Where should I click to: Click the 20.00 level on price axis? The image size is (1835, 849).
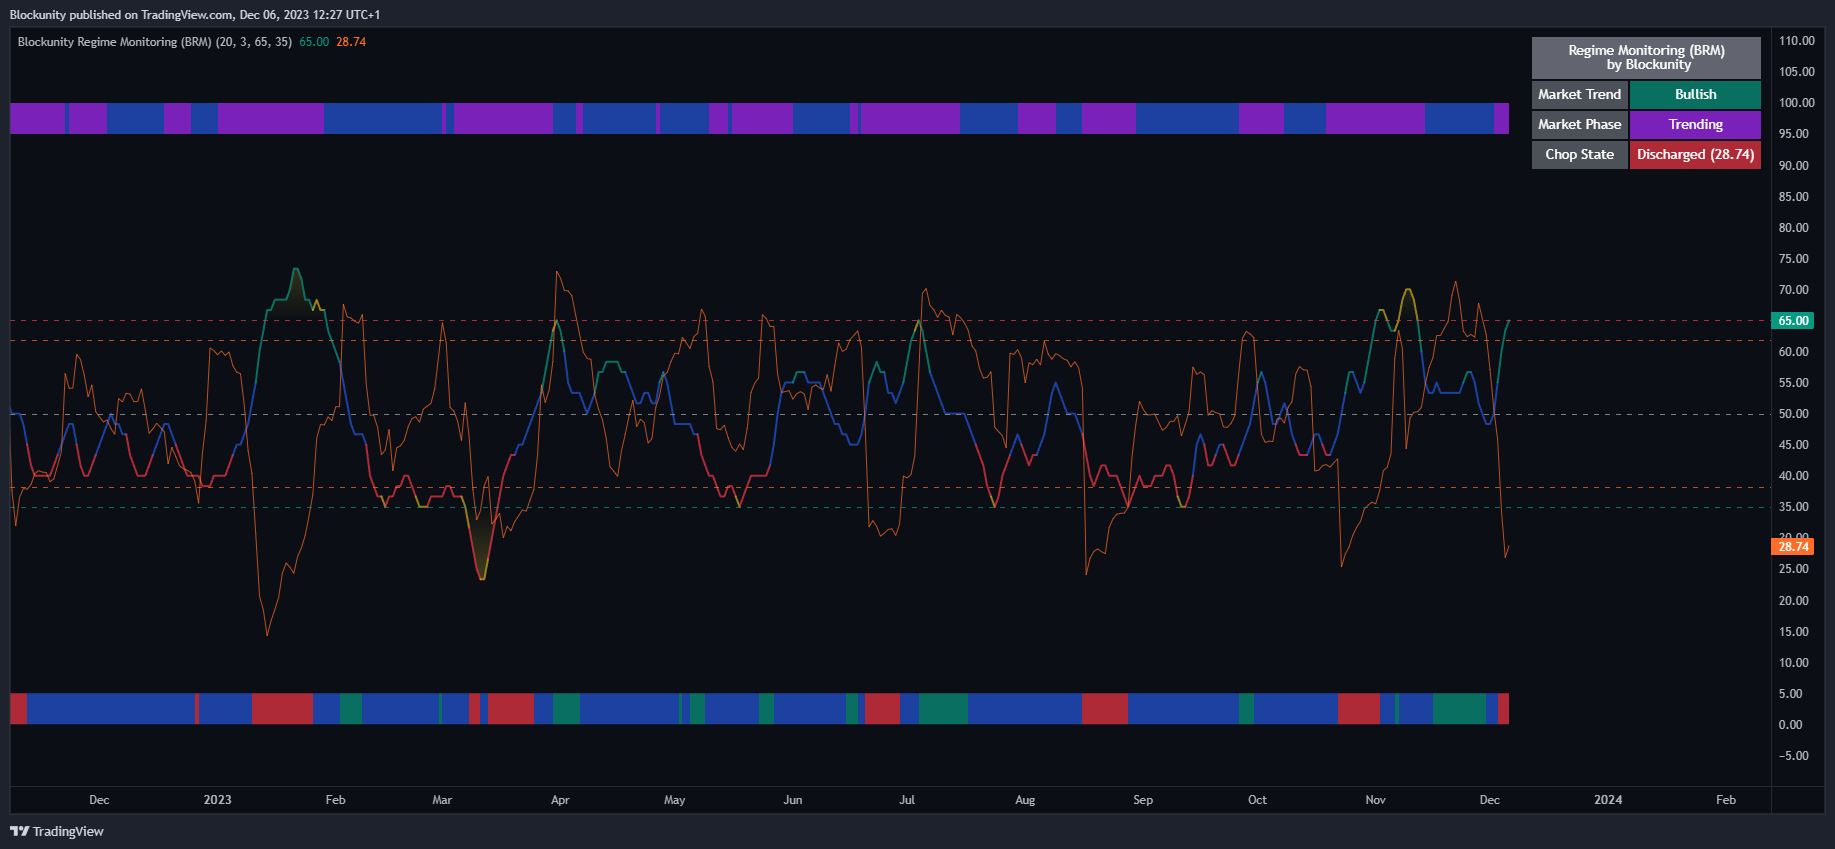click(x=1794, y=601)
